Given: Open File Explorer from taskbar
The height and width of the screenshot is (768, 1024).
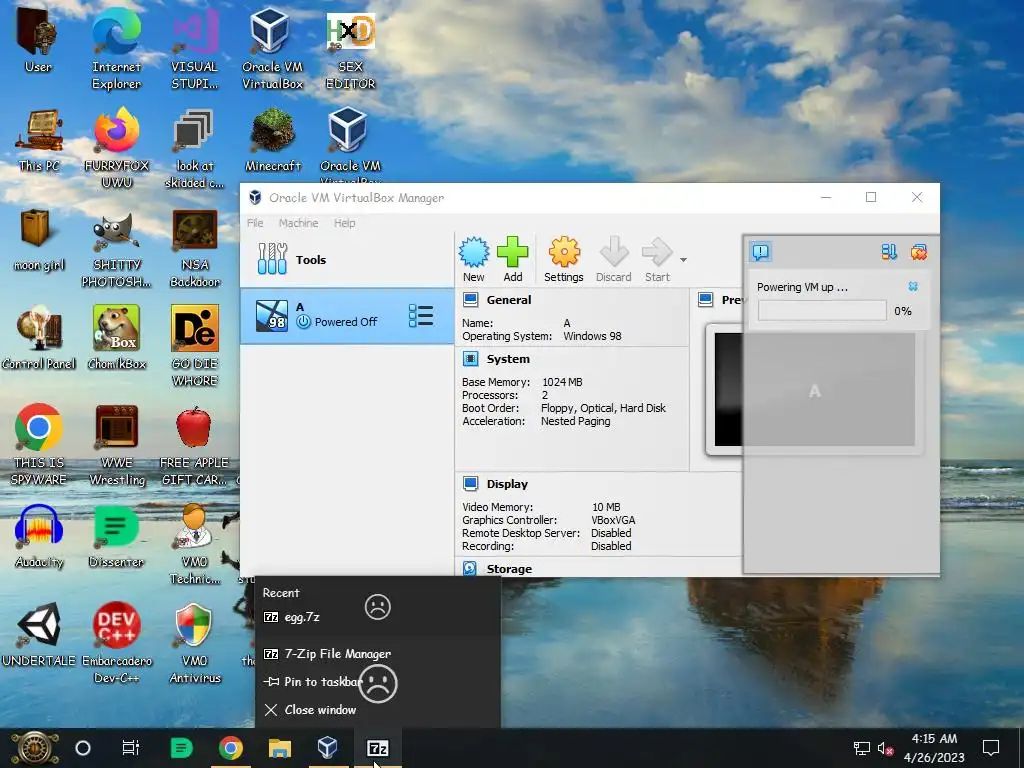Looking at the screenshot, I should 280,748.
